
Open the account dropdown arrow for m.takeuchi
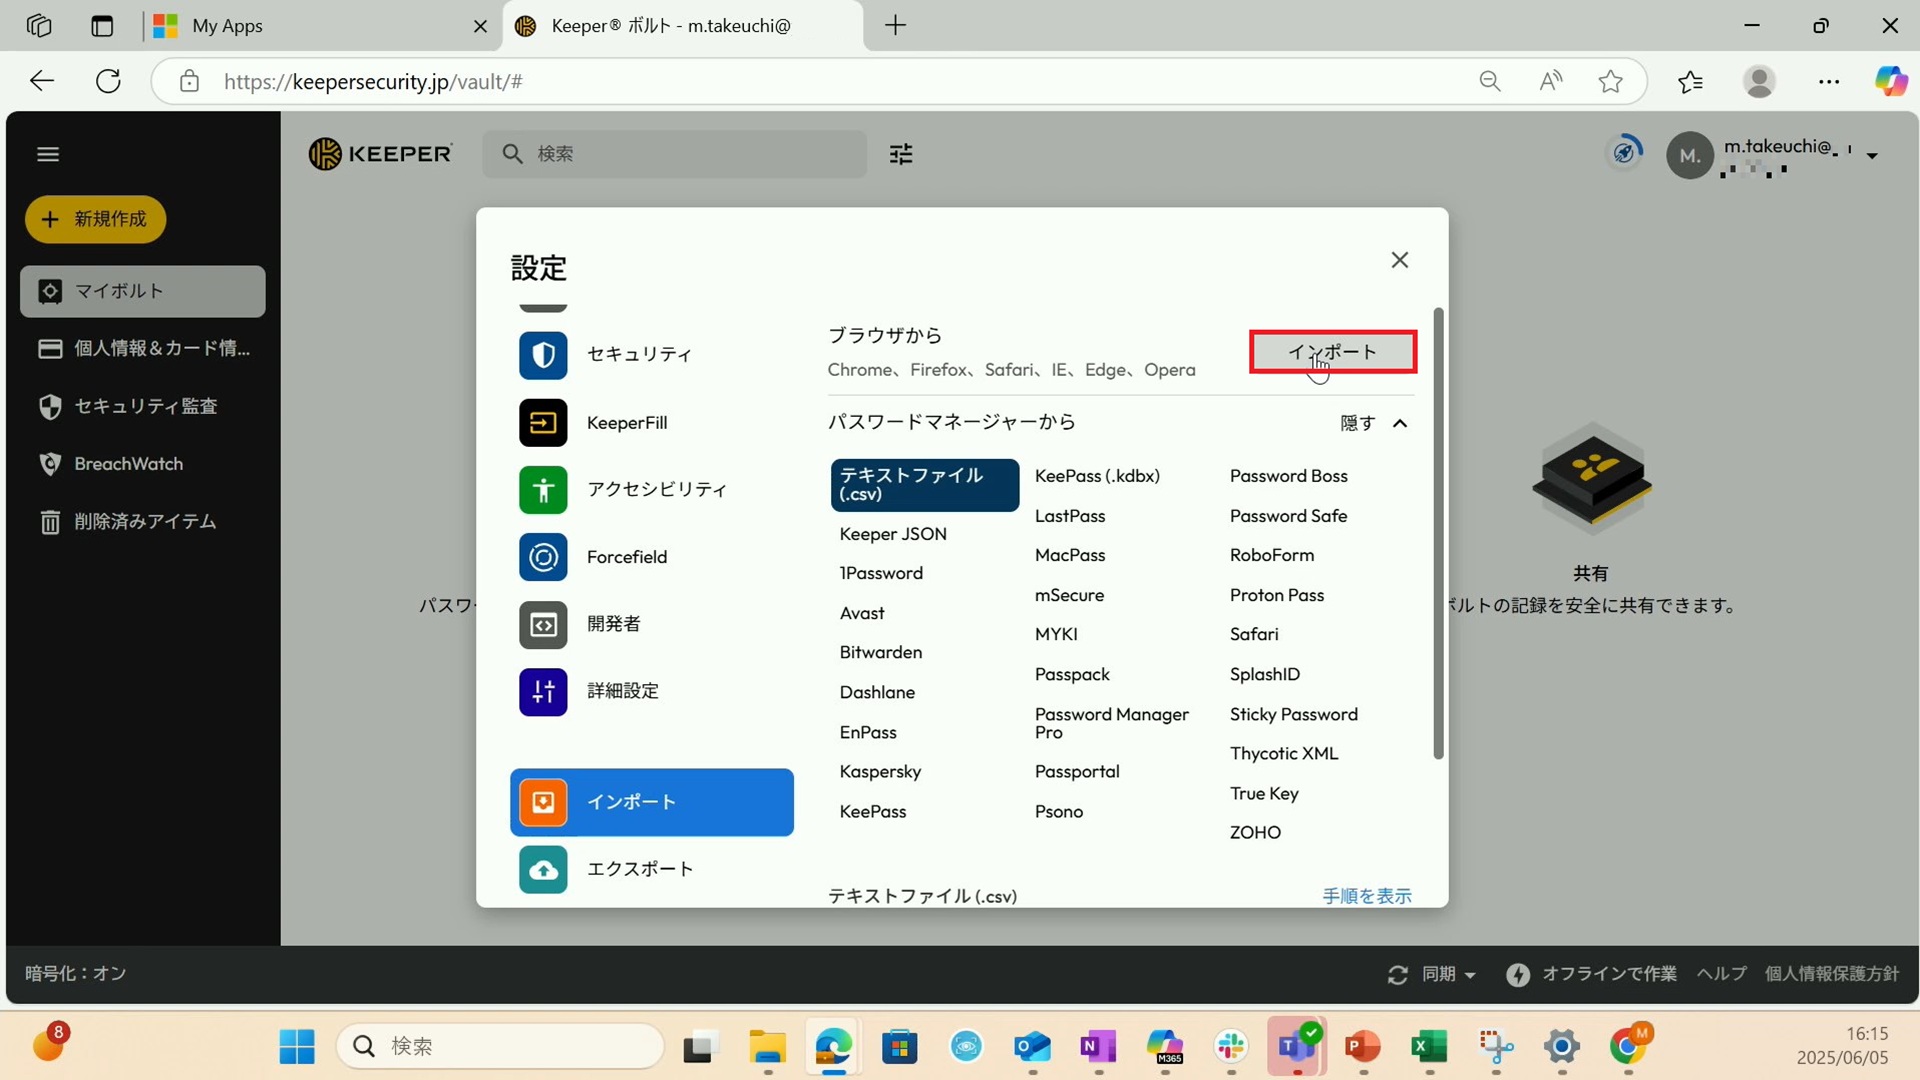point(1872,156)
